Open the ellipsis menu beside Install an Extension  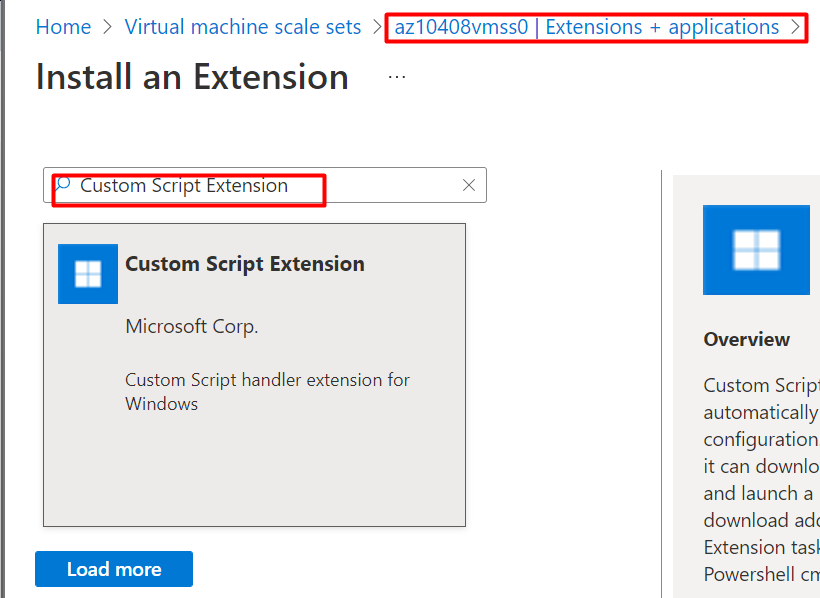pyautogui.click(x=397, y=77)
